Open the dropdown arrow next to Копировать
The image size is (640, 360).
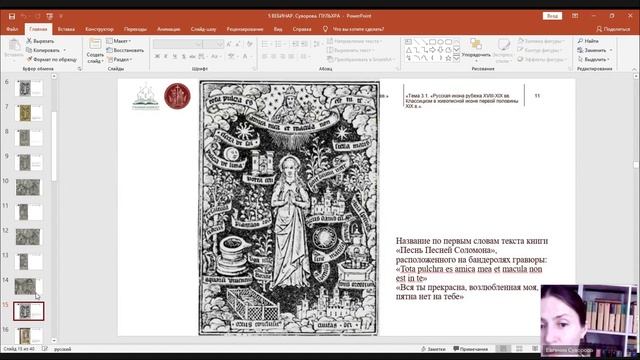click(x=64, y=50)
